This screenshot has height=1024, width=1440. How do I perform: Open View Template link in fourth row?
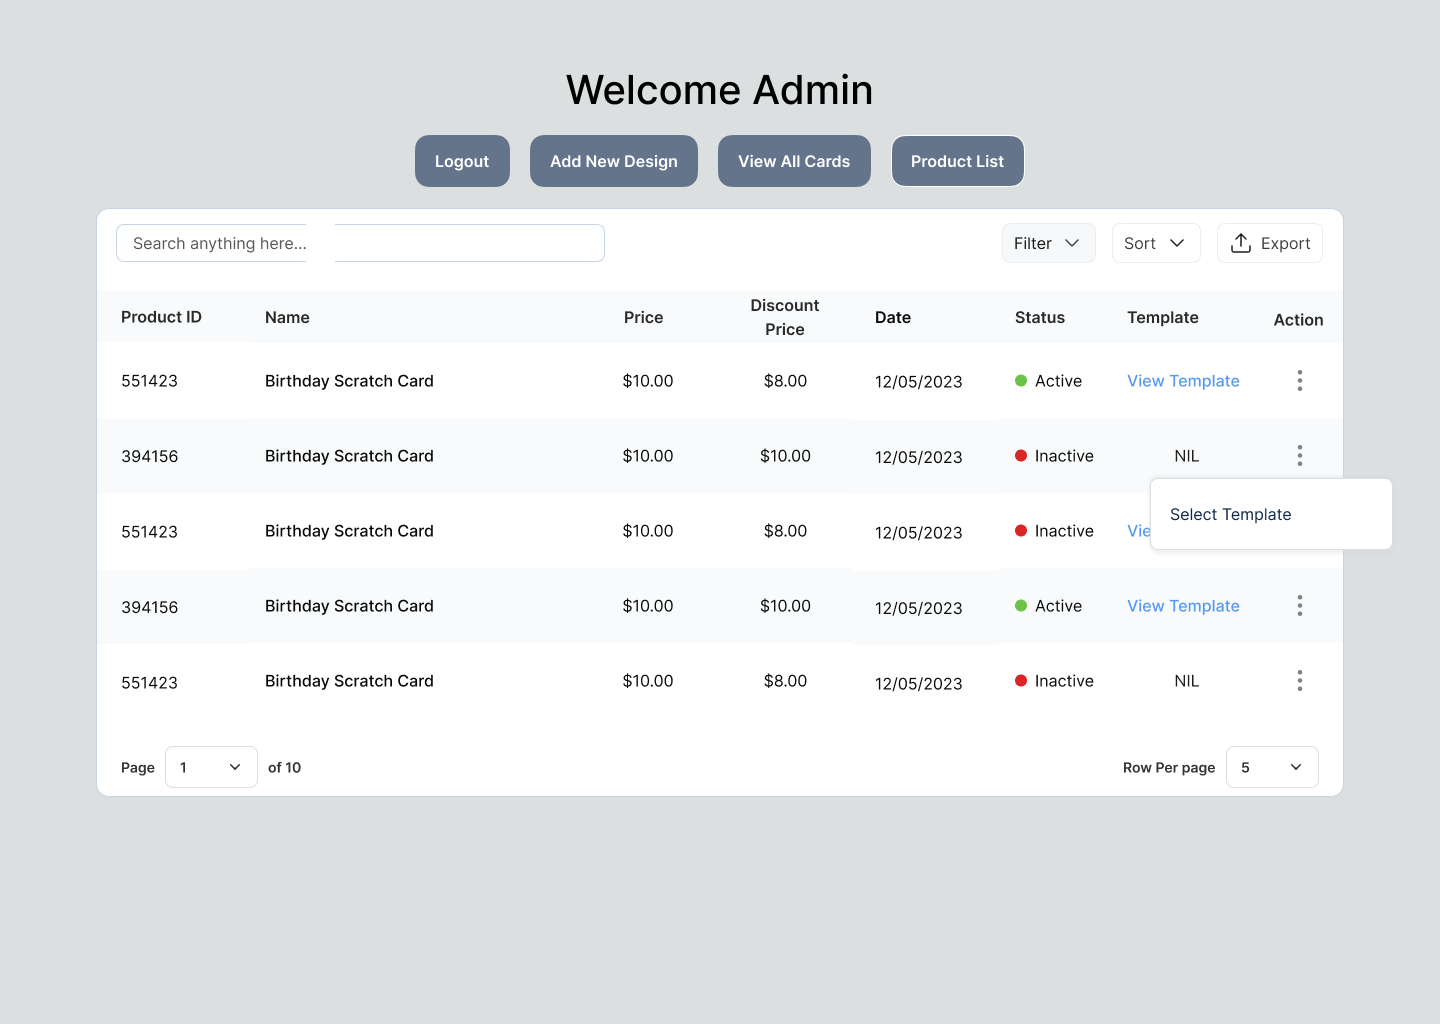(1183, 606)
